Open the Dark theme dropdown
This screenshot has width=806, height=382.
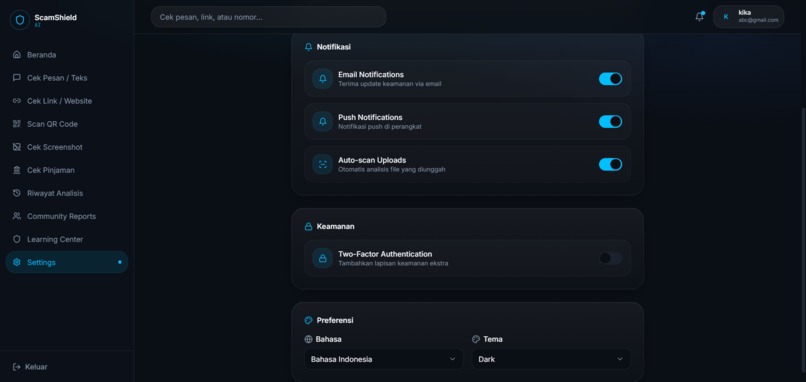pos(551,359)
